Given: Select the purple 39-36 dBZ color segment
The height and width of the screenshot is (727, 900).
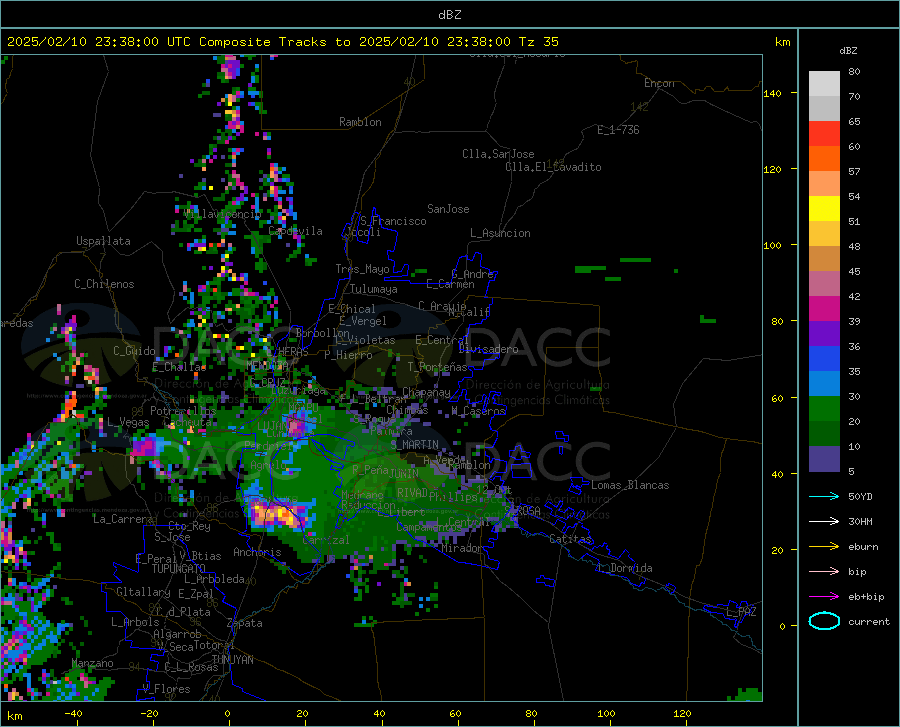Looking at the screenshot, I should coord(824,334).
